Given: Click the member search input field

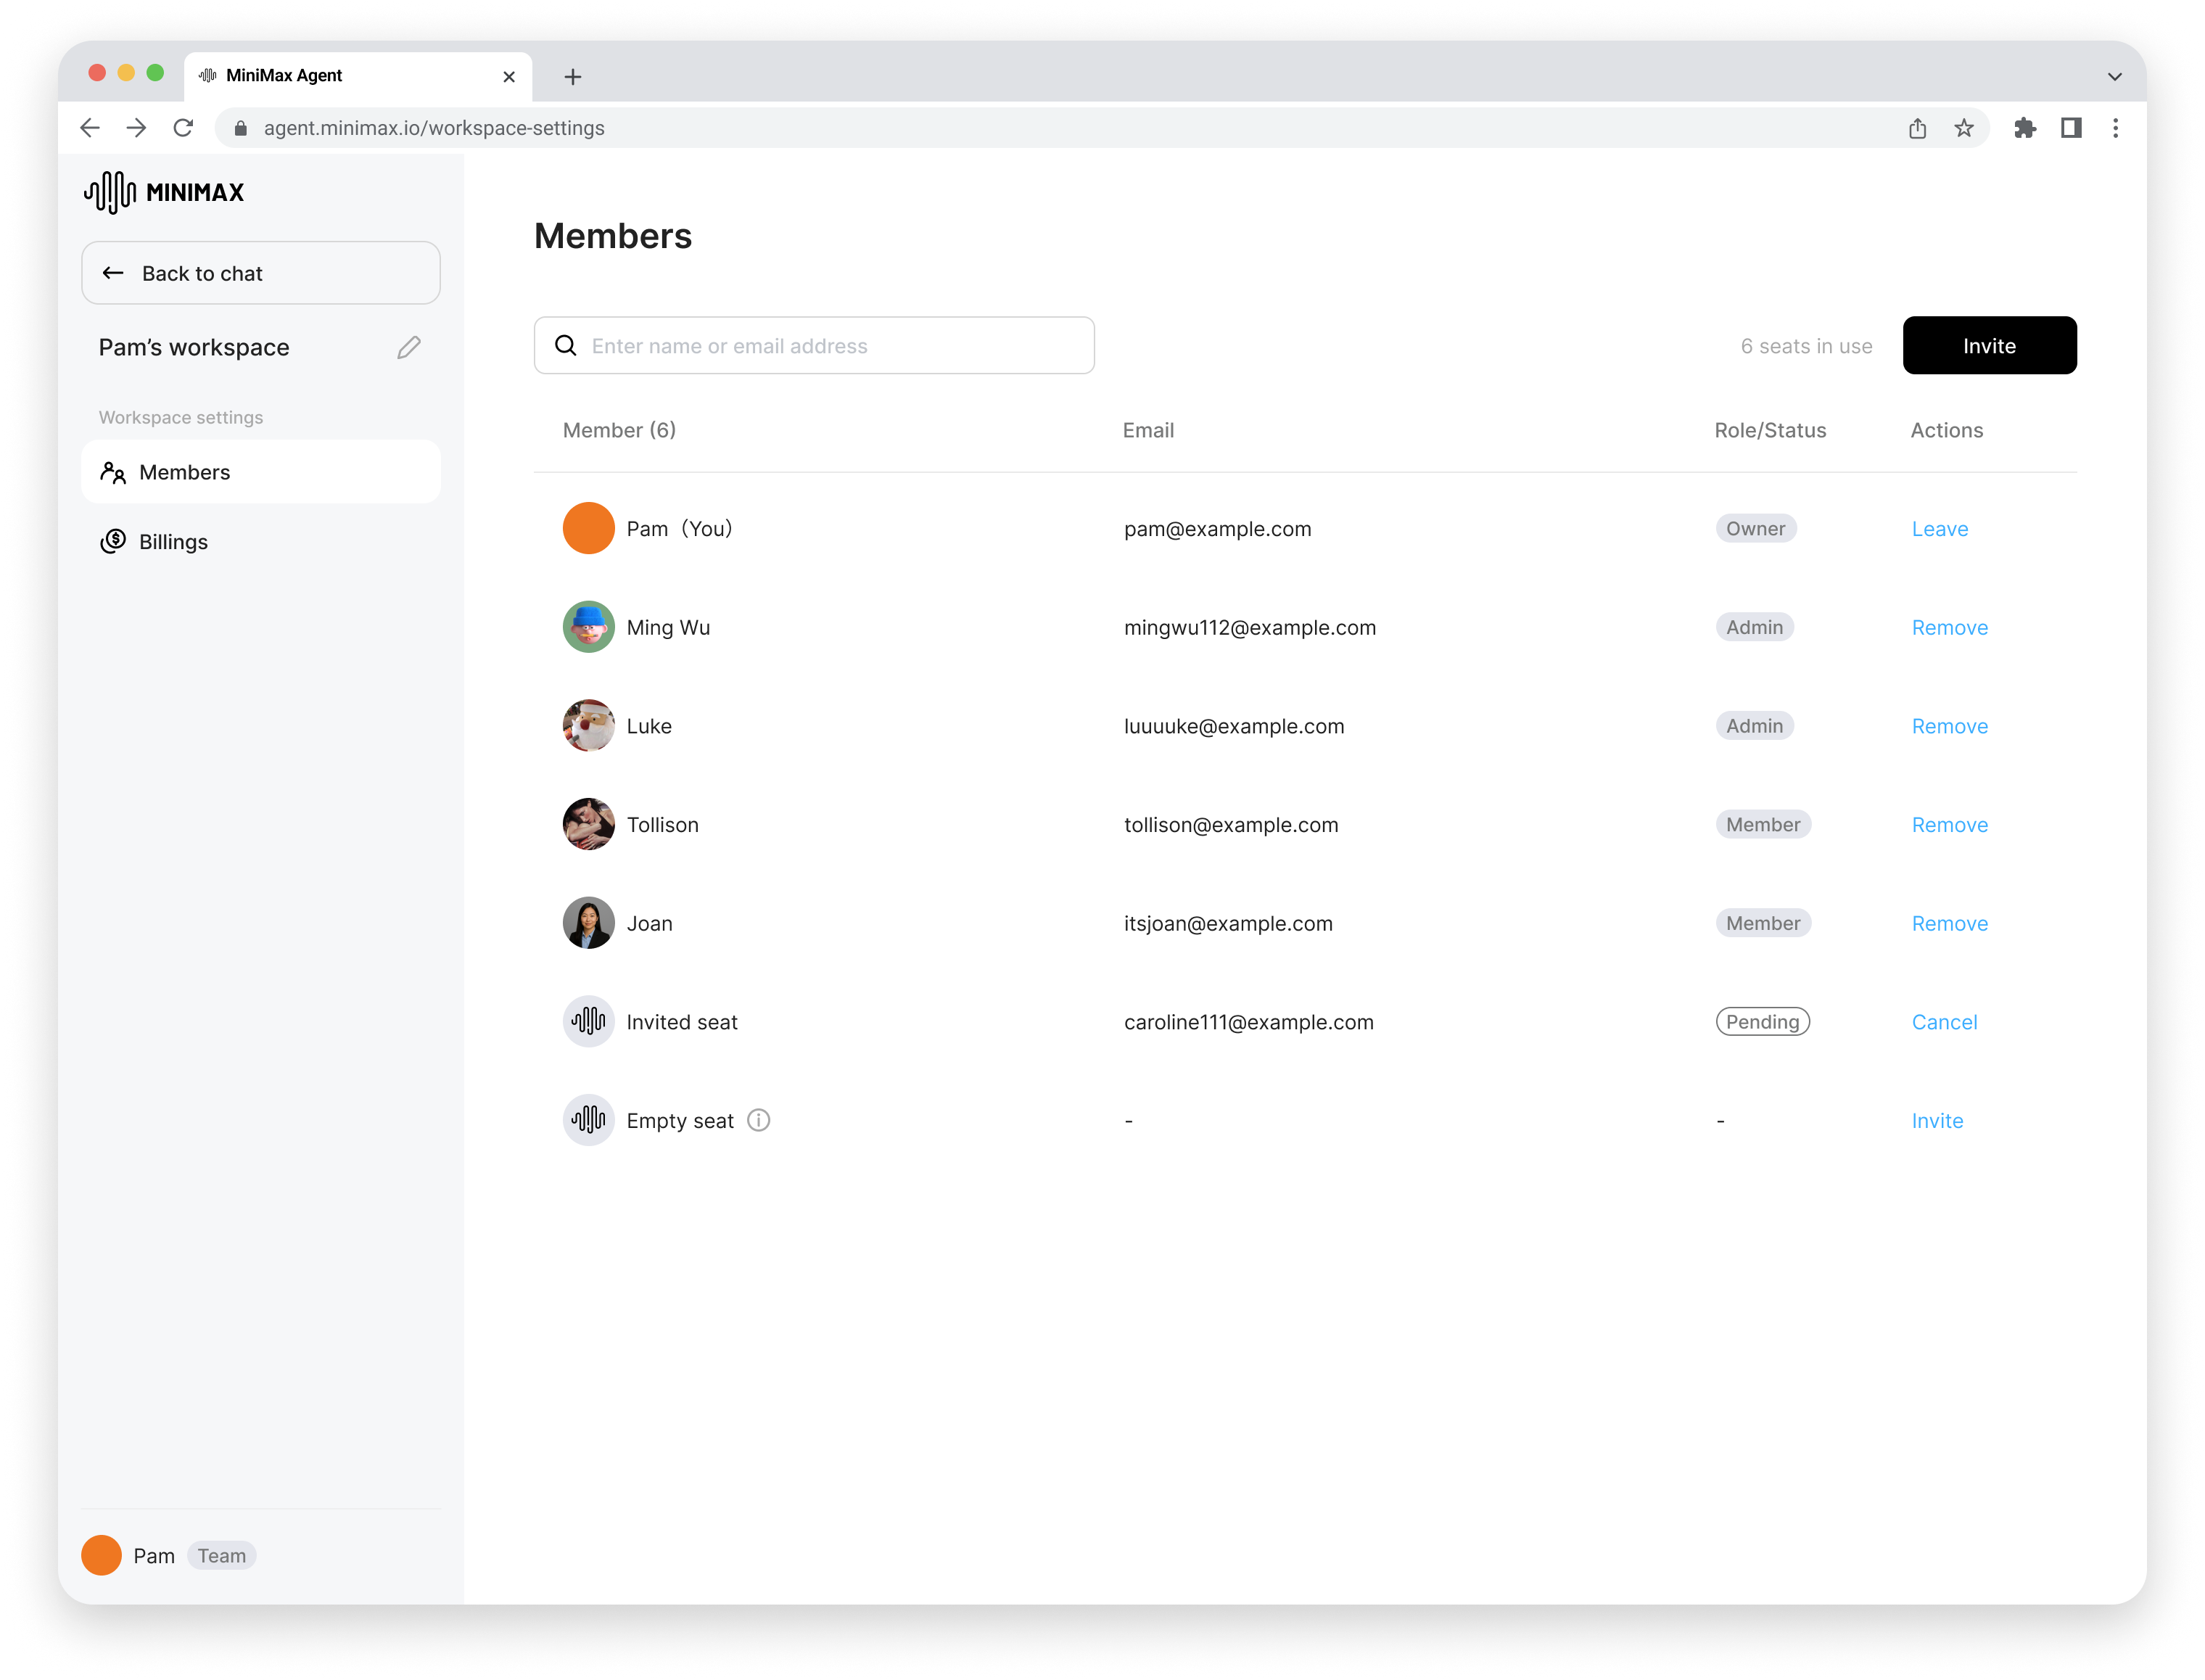Looking at the screenshot, I should coord(830,345).
